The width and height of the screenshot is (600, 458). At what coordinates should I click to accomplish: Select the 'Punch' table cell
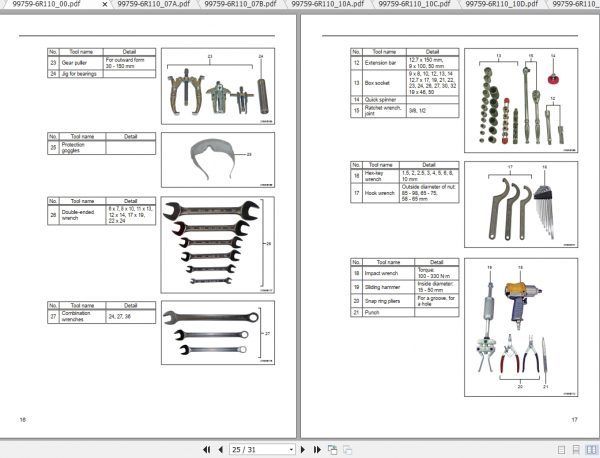388,312
